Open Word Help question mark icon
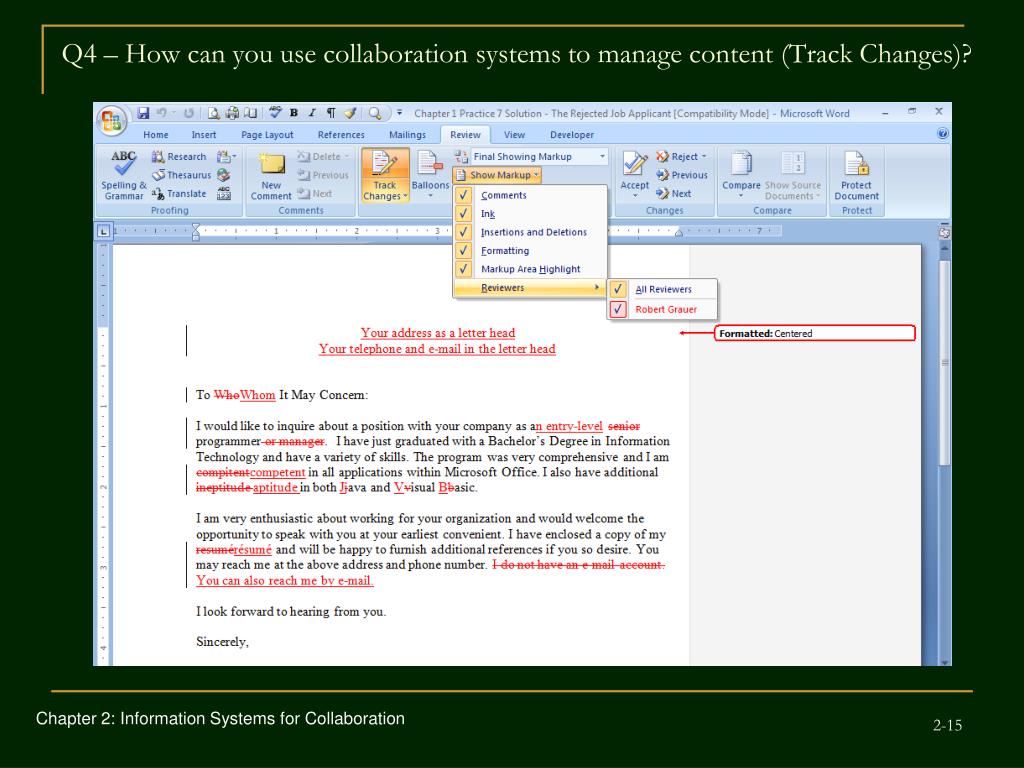 (942, 134)
